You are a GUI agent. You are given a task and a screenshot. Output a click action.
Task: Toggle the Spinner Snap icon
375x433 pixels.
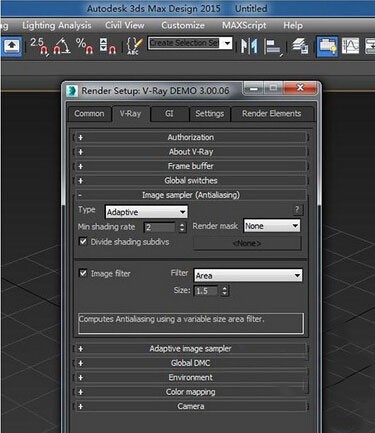point(107,46)
